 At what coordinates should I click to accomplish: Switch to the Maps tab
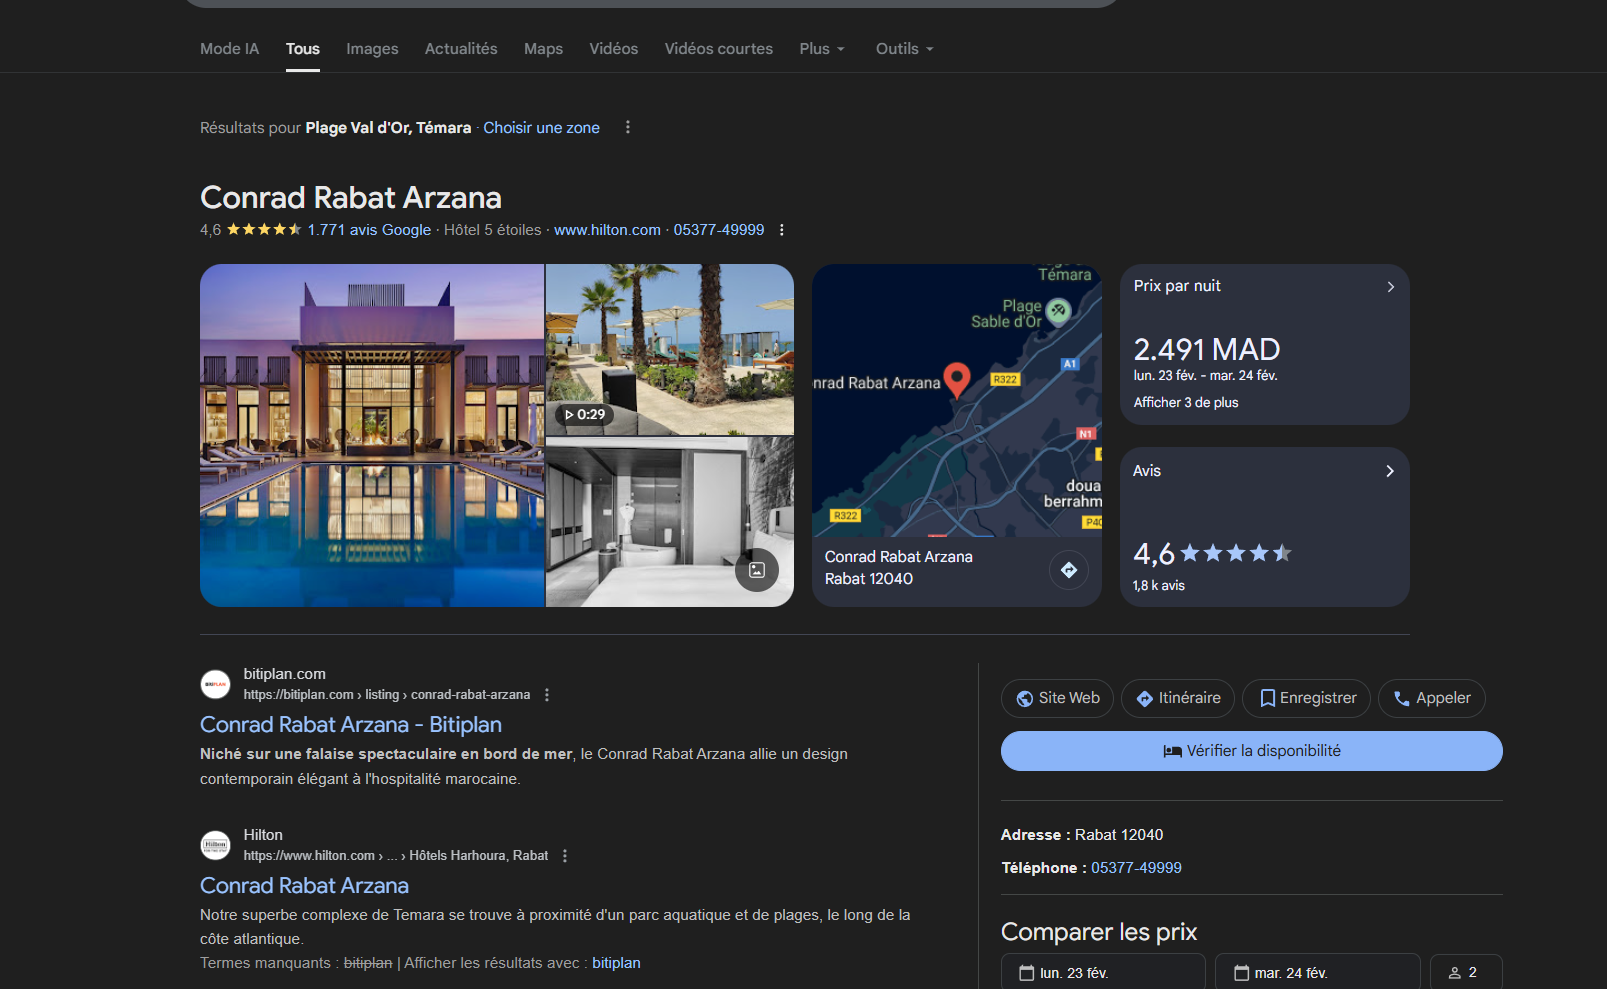pos(543,49)
